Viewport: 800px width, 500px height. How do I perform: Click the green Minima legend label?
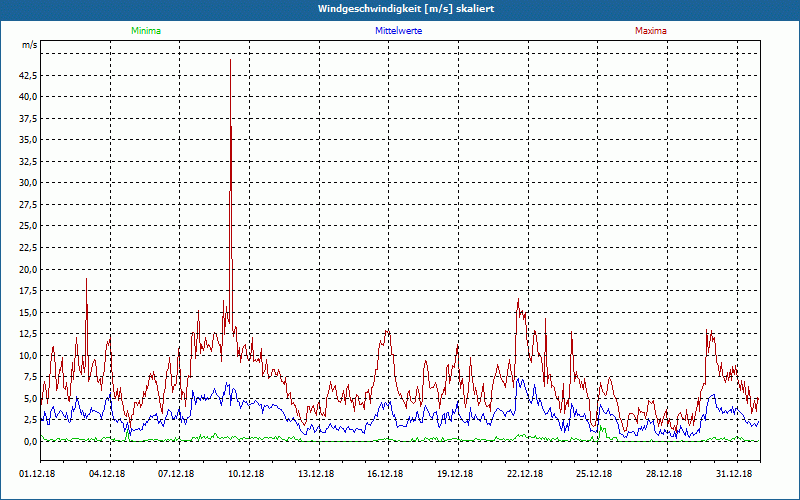coord(146,31)
